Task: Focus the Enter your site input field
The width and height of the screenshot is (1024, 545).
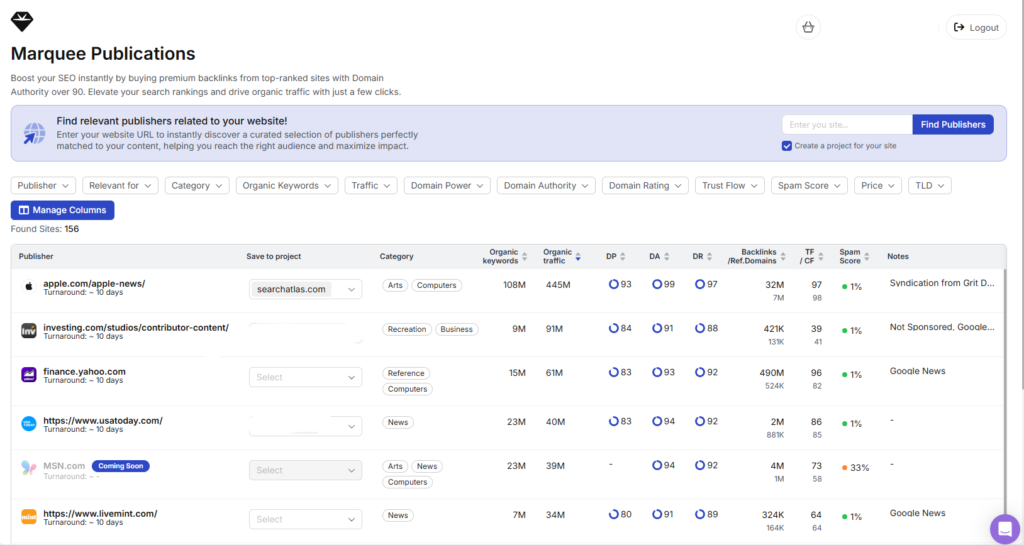Action: 847,125
